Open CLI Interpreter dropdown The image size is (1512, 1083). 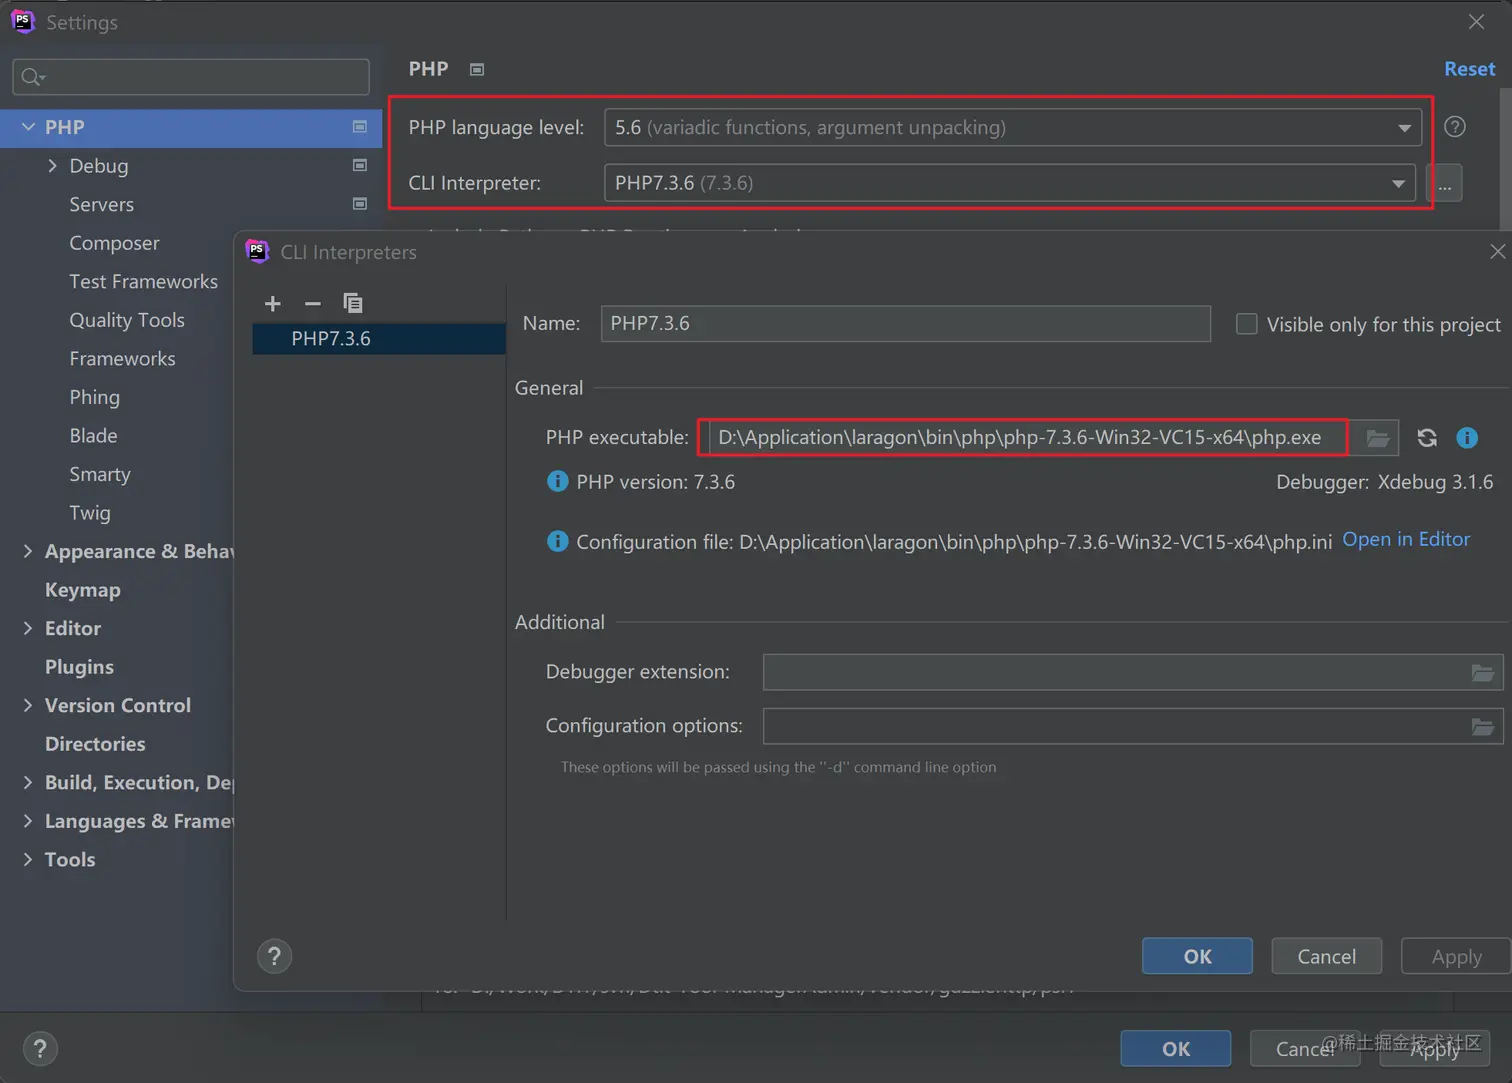(1398, 184)
